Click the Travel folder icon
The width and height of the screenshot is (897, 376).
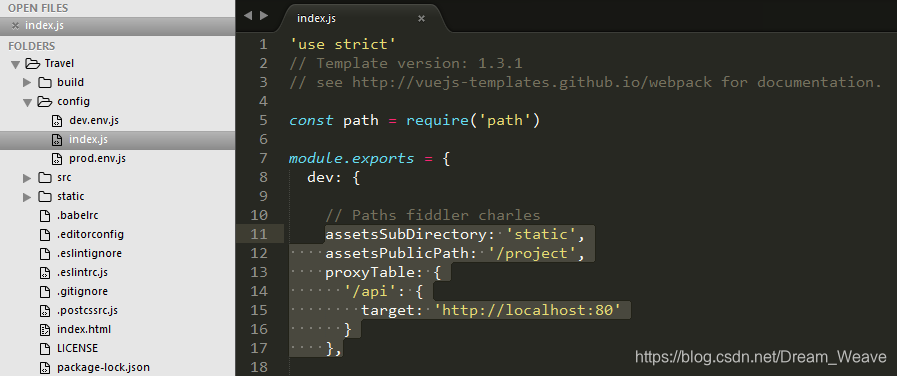tap(33, 64)
